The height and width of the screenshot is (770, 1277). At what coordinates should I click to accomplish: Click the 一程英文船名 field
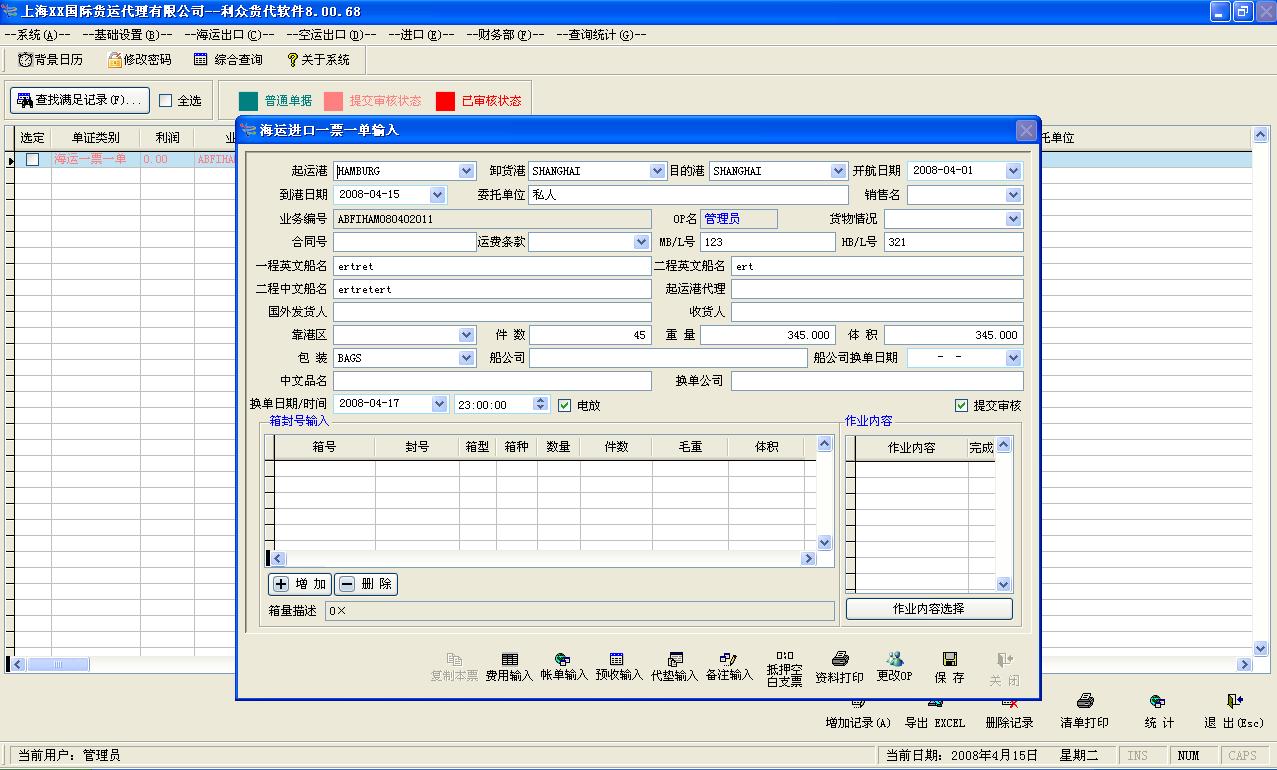[492, 266]
